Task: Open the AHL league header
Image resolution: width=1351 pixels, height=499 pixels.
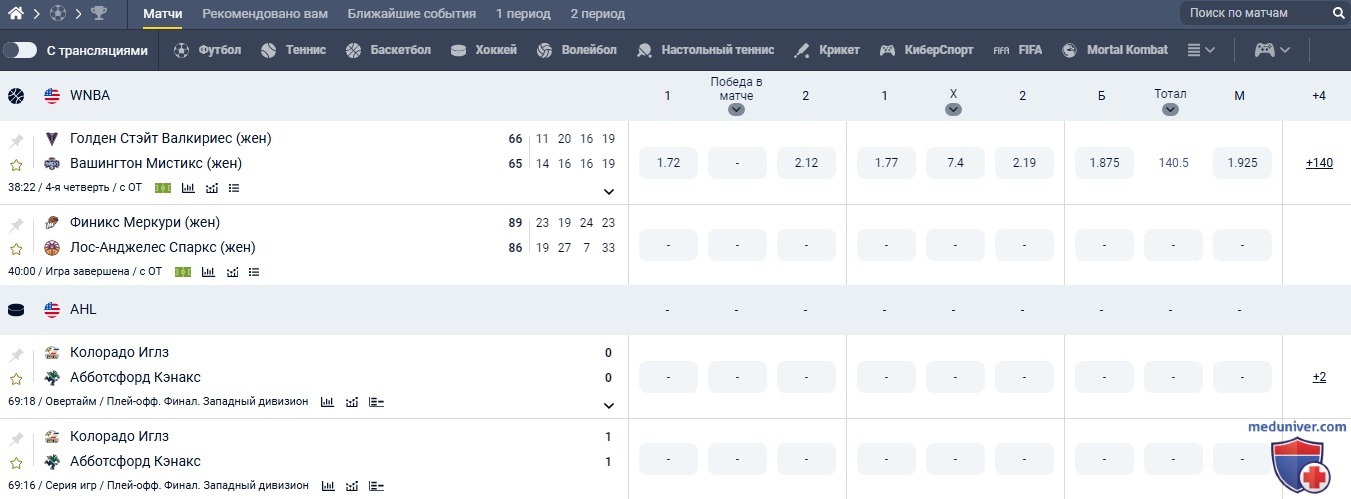Action: (83, 310)
